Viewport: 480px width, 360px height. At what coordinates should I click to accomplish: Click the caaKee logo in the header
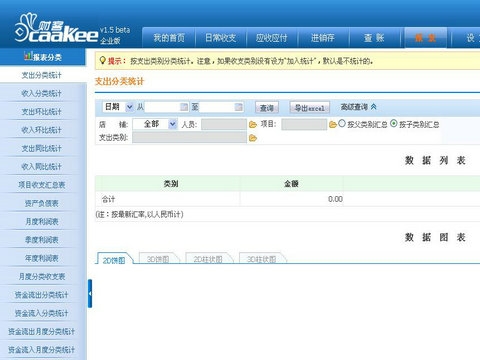click(57, 29)
